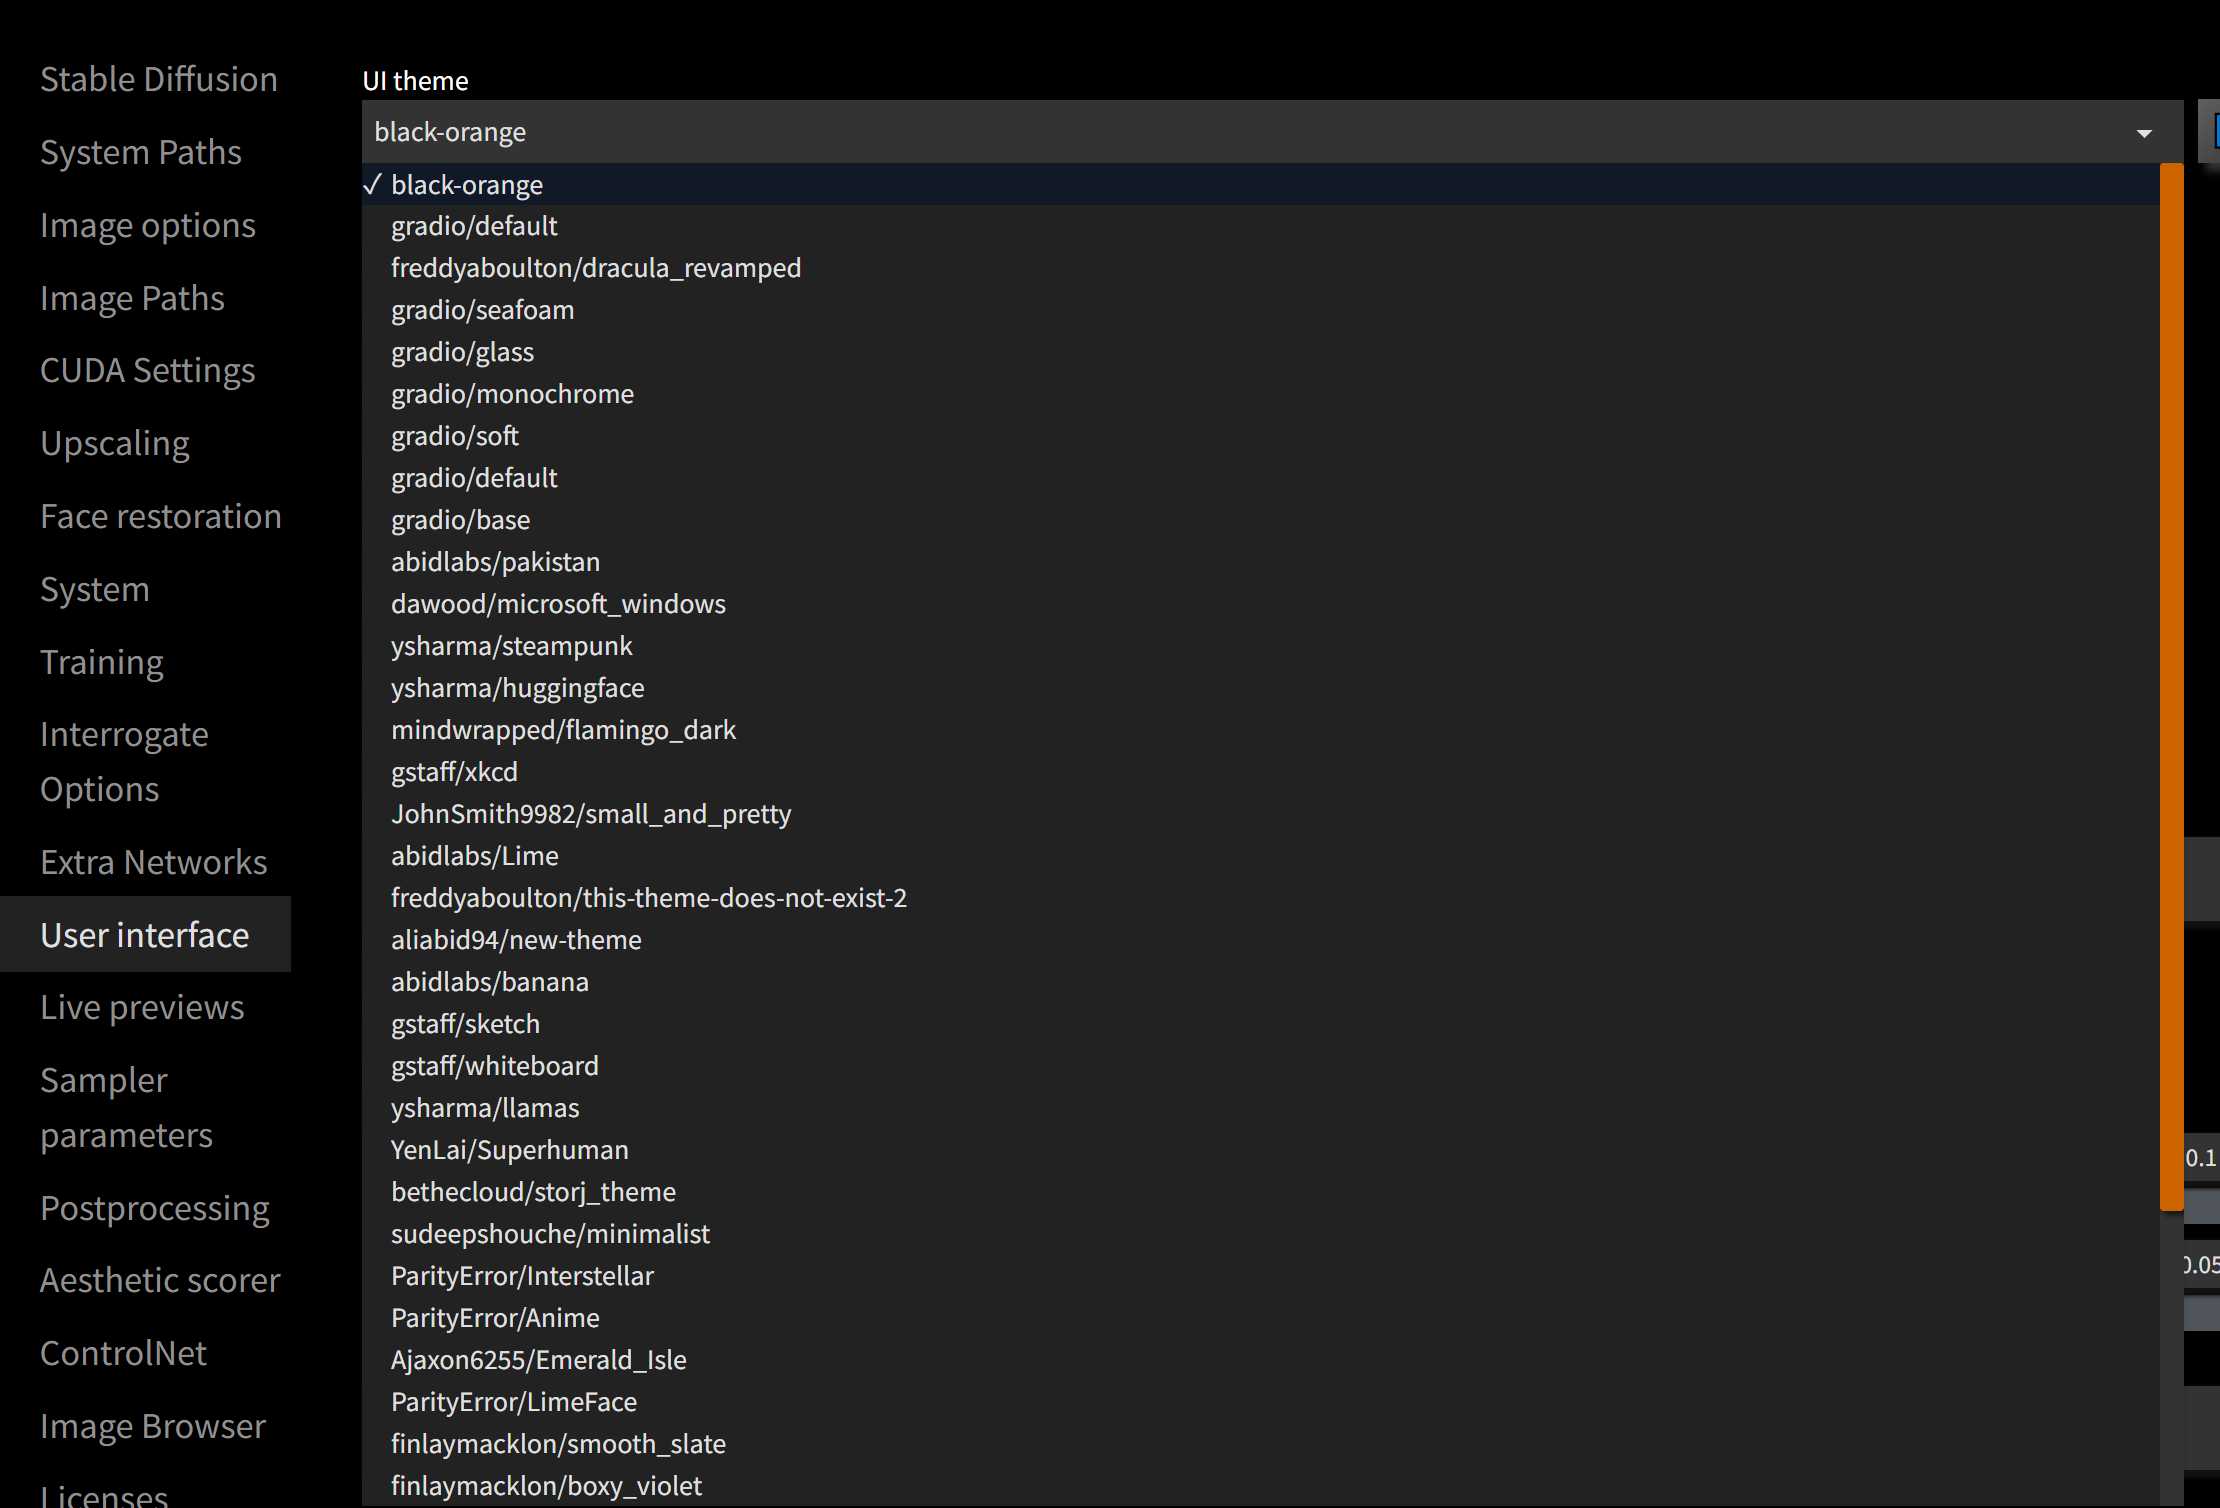
Task: Open Stable Diffusion settings section
Action: tap(159, 80)
